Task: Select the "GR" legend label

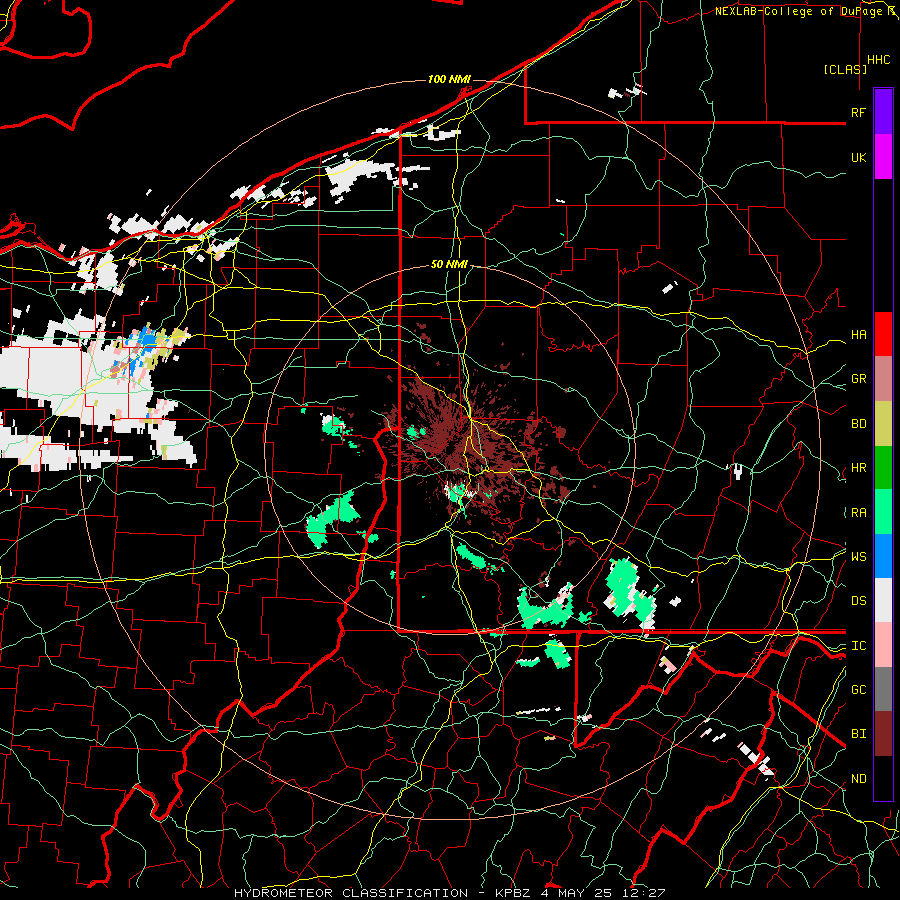Action: (858, 379)
